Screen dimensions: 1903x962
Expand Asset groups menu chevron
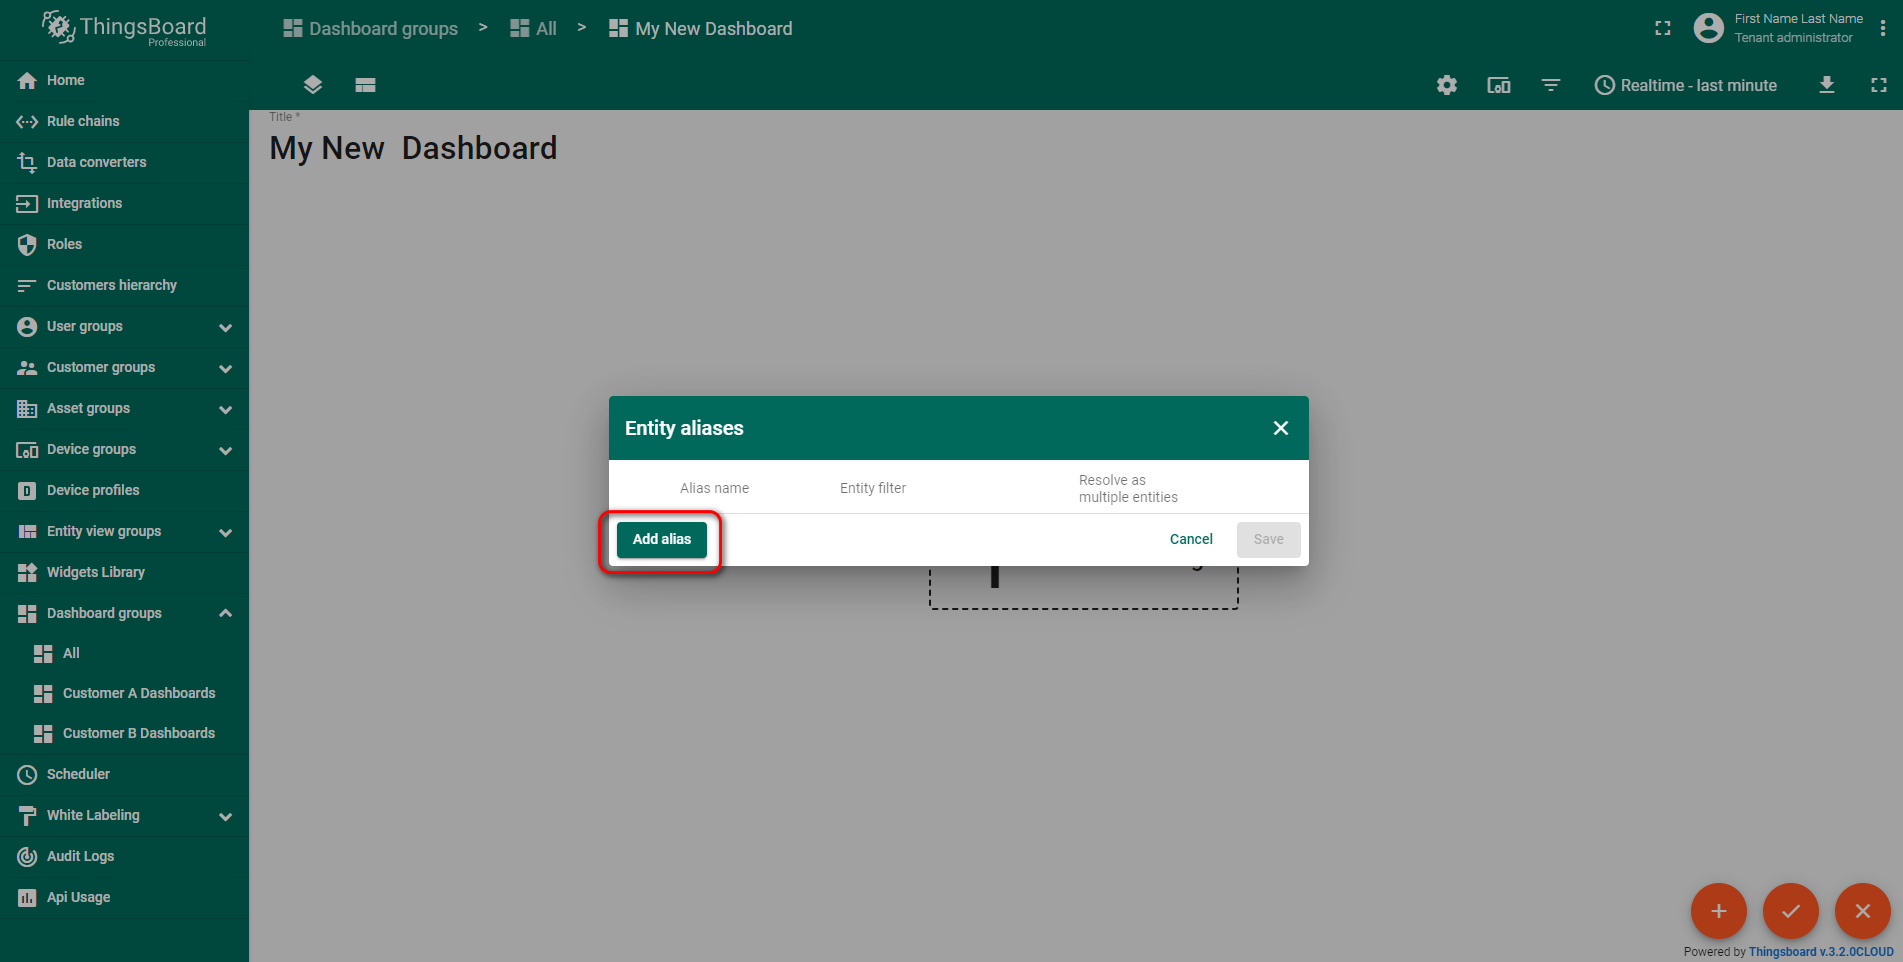226,409
